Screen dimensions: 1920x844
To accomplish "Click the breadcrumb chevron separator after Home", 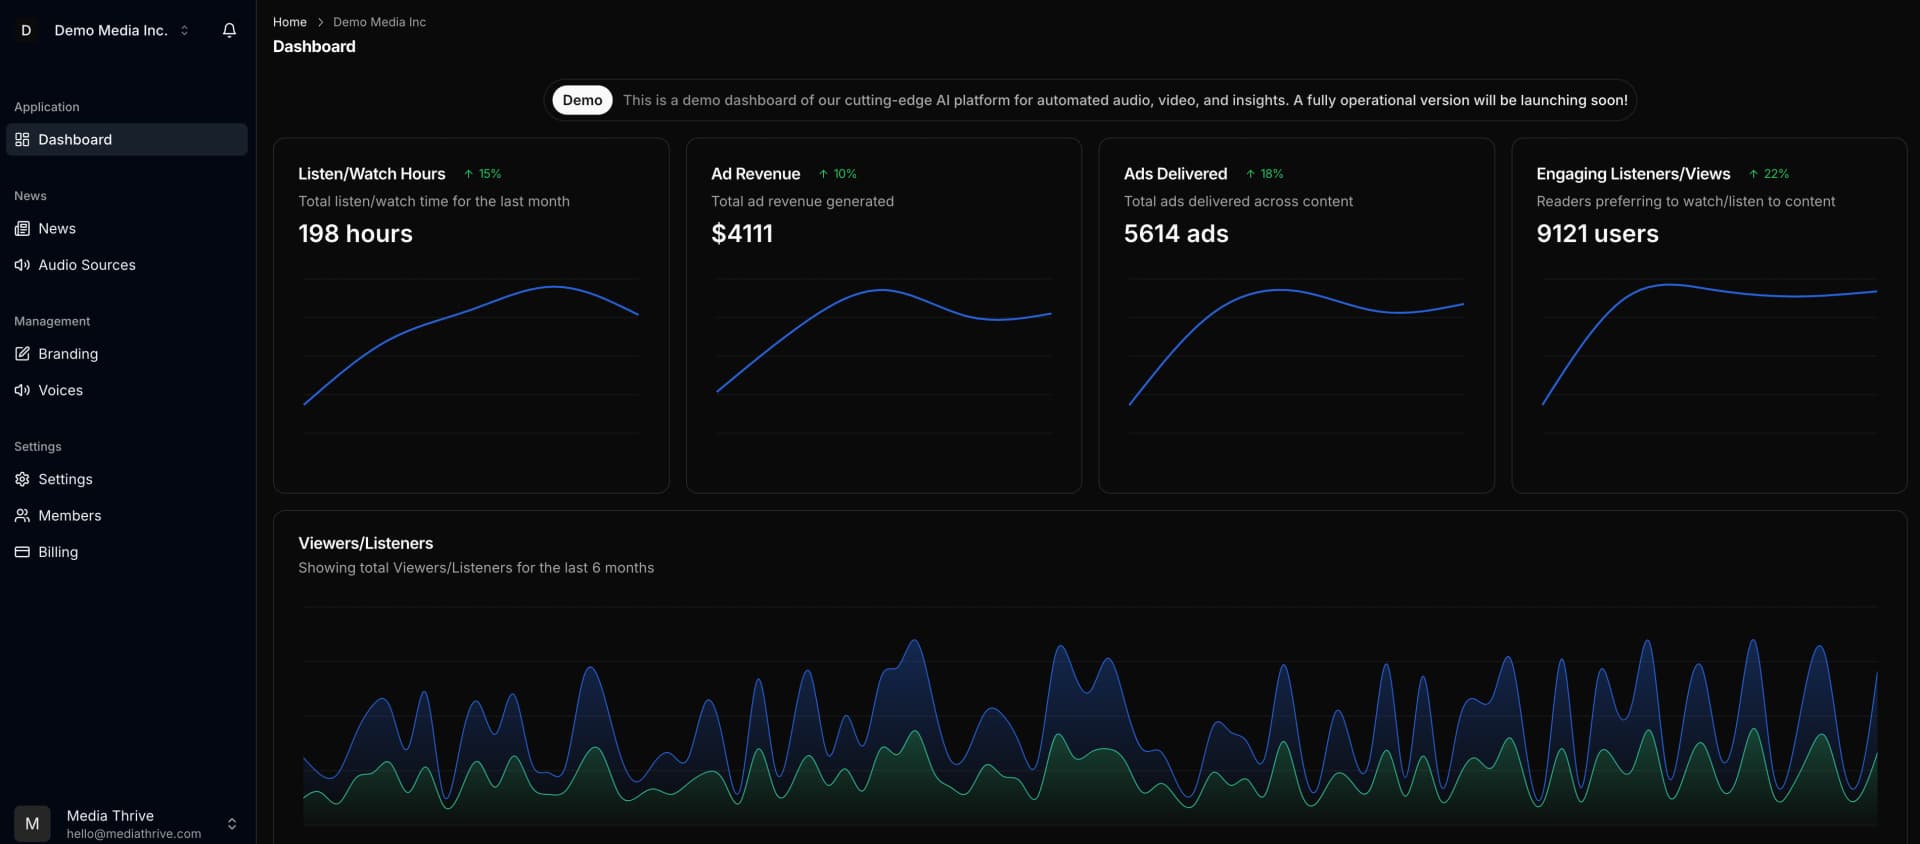I will 320,22.
